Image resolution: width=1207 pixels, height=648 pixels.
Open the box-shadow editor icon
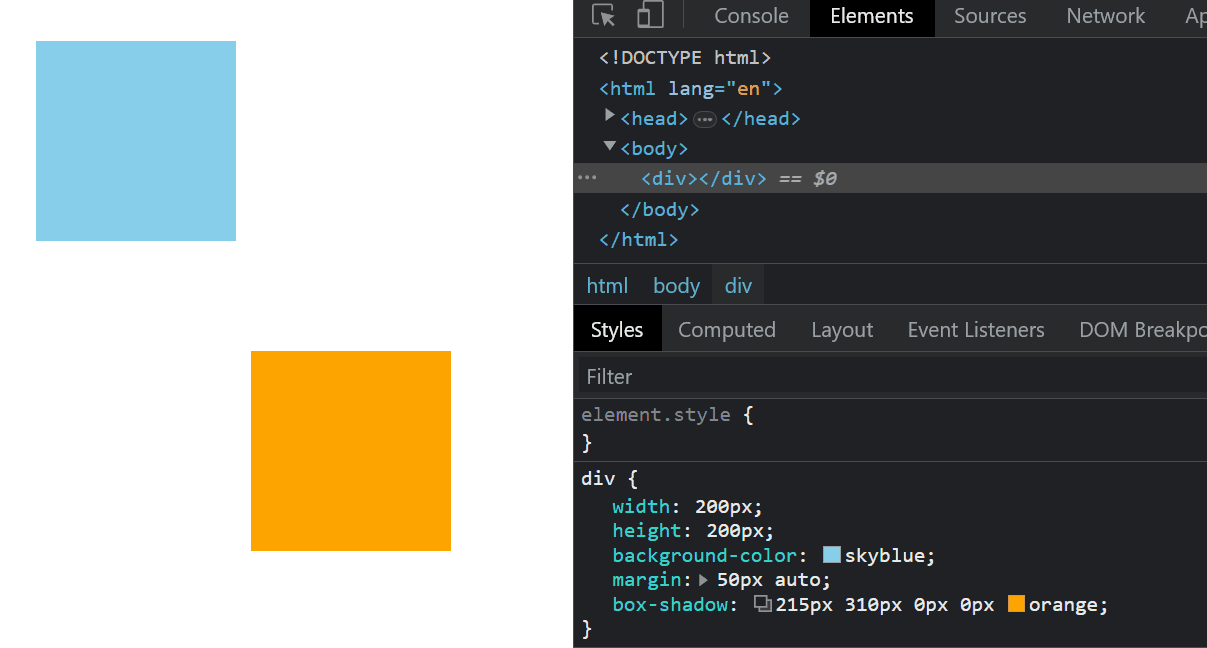tap(761, 604)
